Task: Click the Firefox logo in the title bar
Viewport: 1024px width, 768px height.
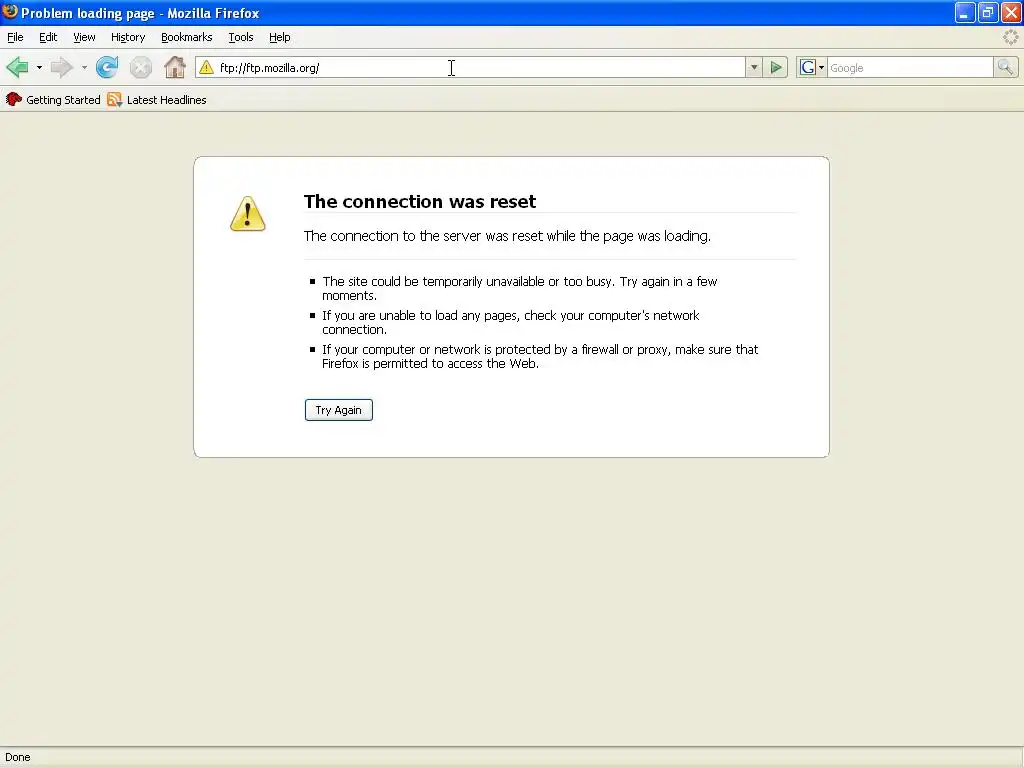Action: click(x=10, y=12)
